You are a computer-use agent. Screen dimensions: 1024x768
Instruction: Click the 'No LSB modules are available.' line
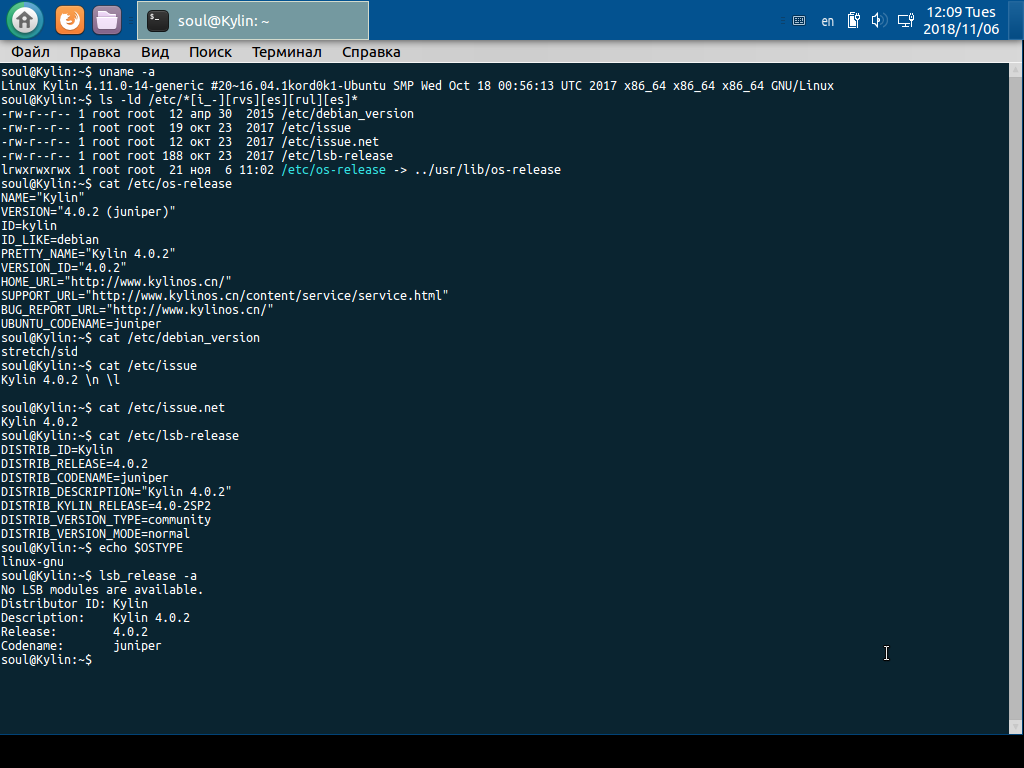[102, 590]
